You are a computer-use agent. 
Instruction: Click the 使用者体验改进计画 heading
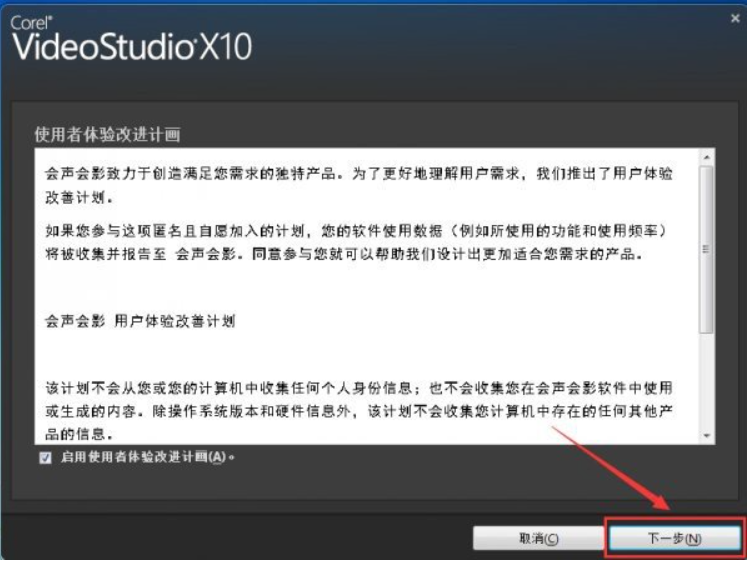[x=107, y=135]
